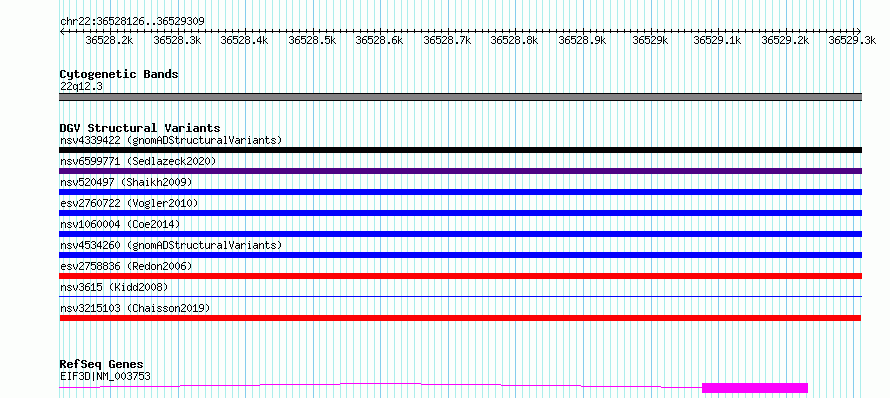The width and height of the screenshot is (890, 398).
Task: Click ruler position 36528.6k
Action: (x=379, y=40)
